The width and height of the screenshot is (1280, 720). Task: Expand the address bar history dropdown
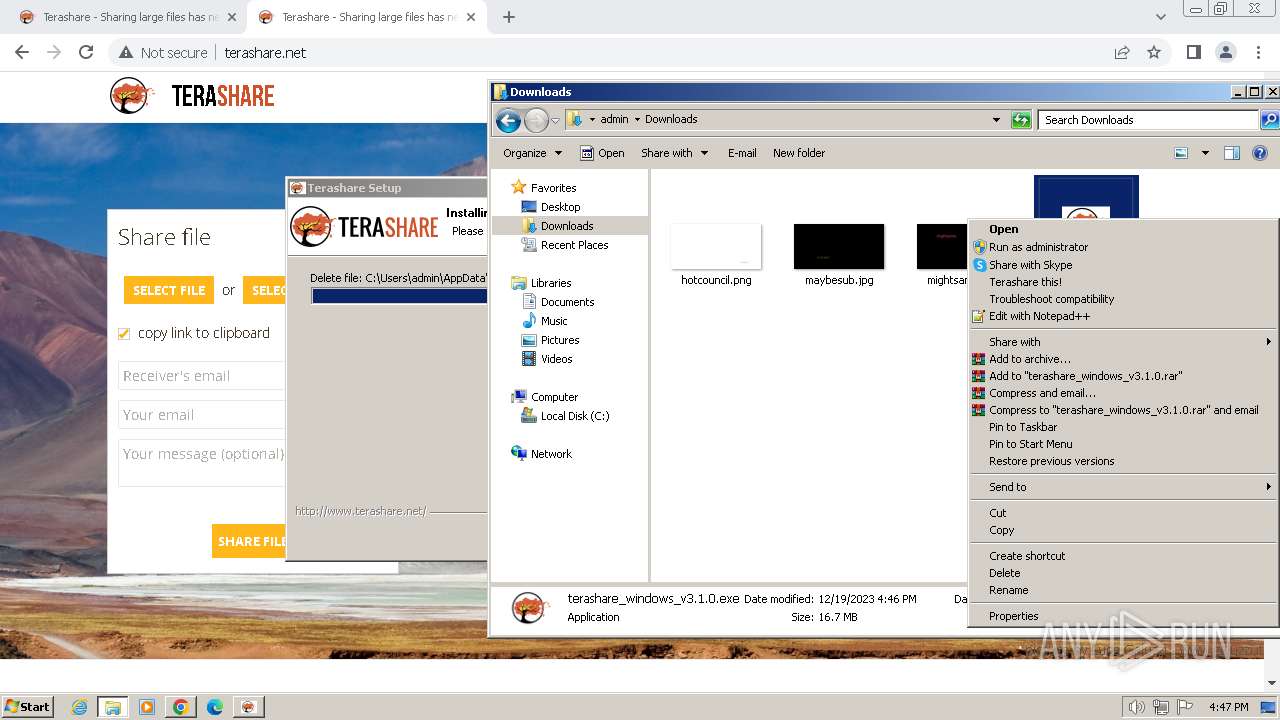996,120
